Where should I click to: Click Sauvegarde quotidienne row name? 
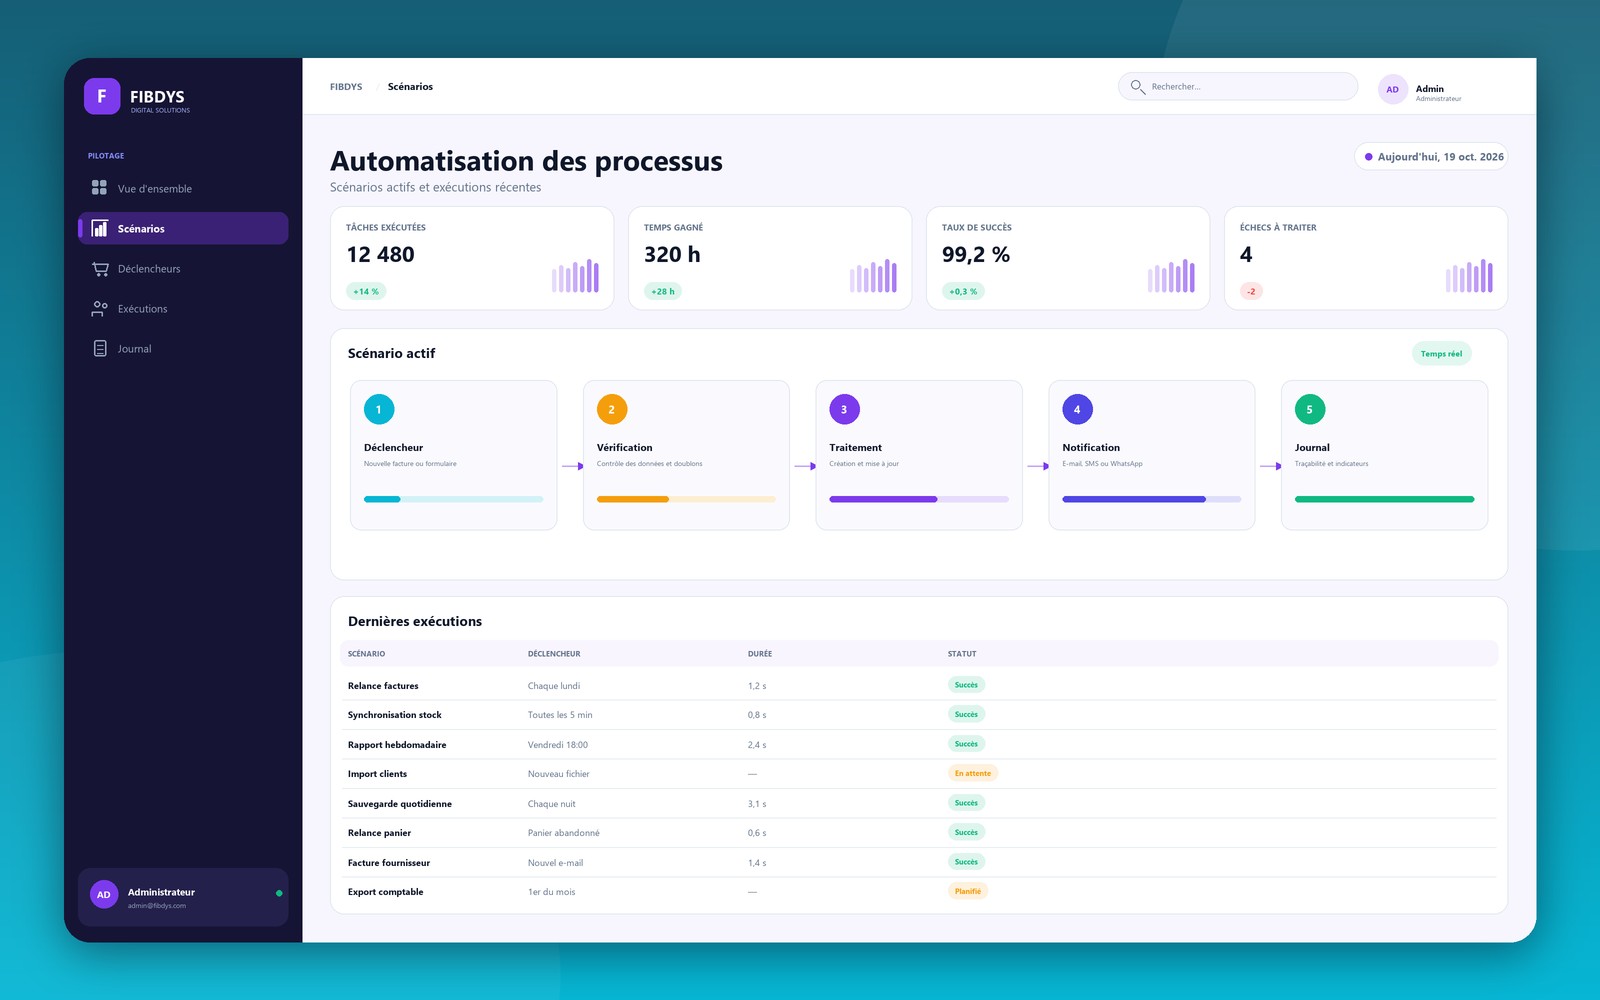point(400,804)
